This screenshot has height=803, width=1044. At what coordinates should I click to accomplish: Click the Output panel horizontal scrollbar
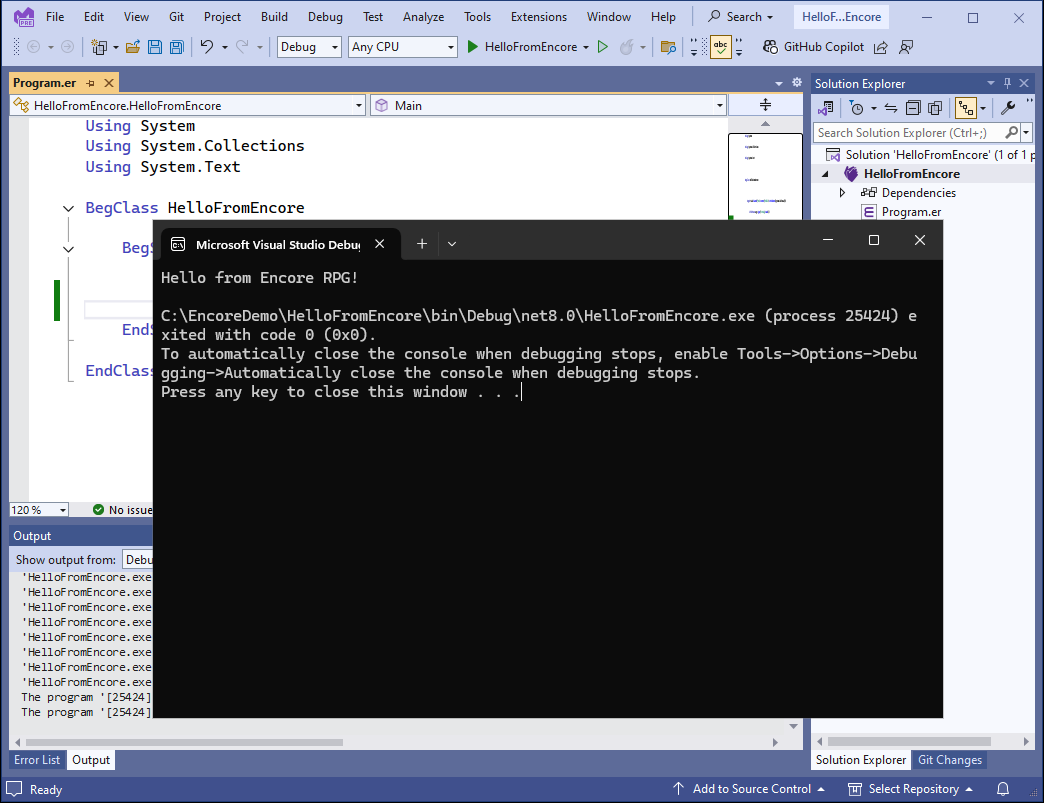coord(184,742)
